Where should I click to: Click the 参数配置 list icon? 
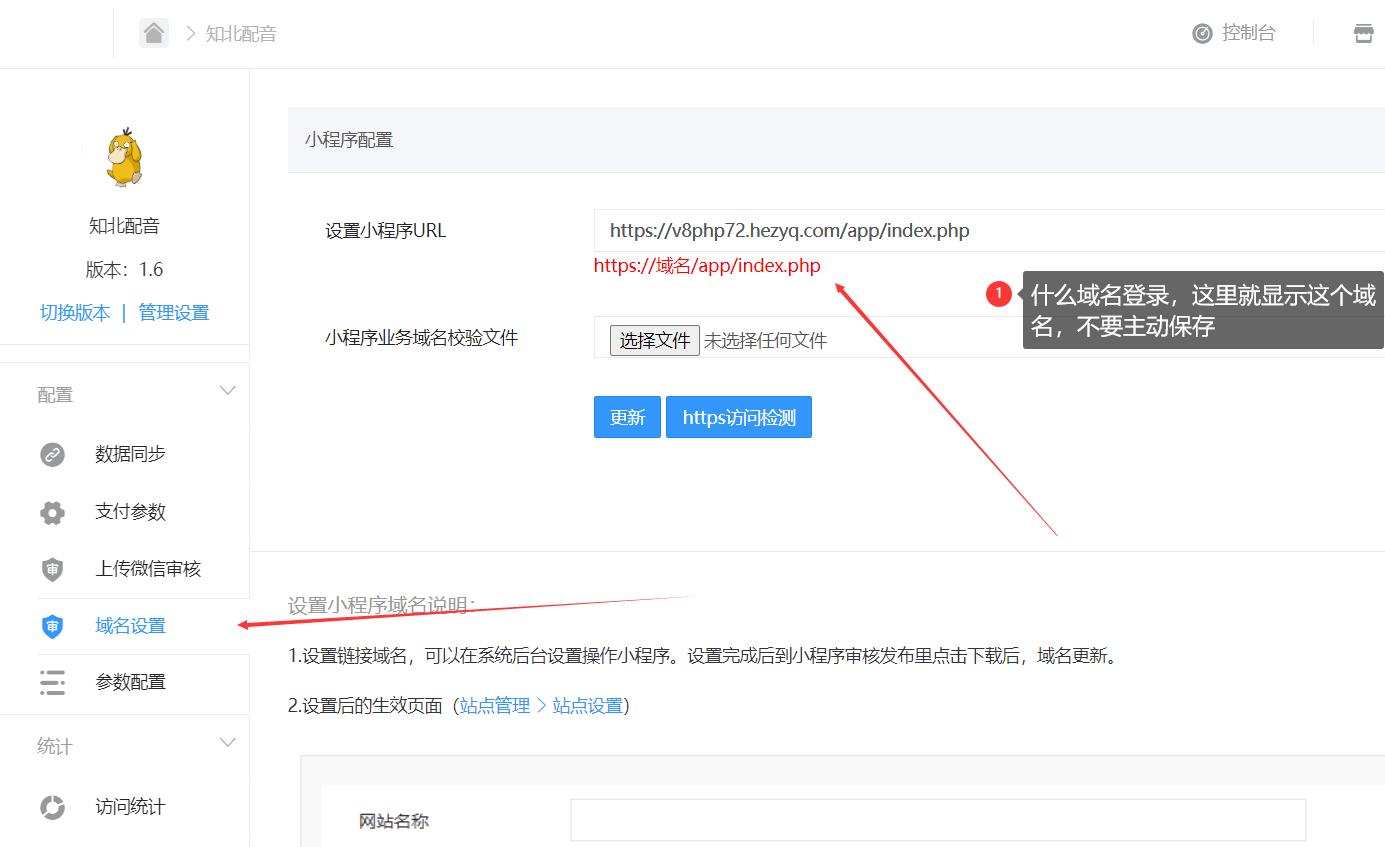[52, 683]
